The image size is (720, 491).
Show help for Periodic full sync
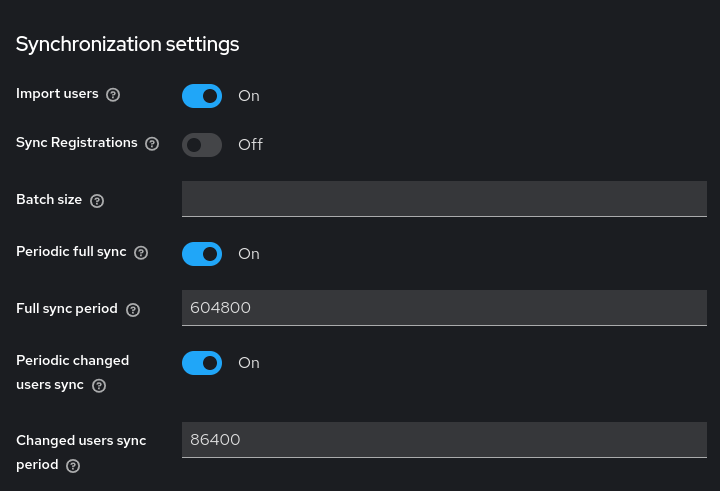coord(141,253)
